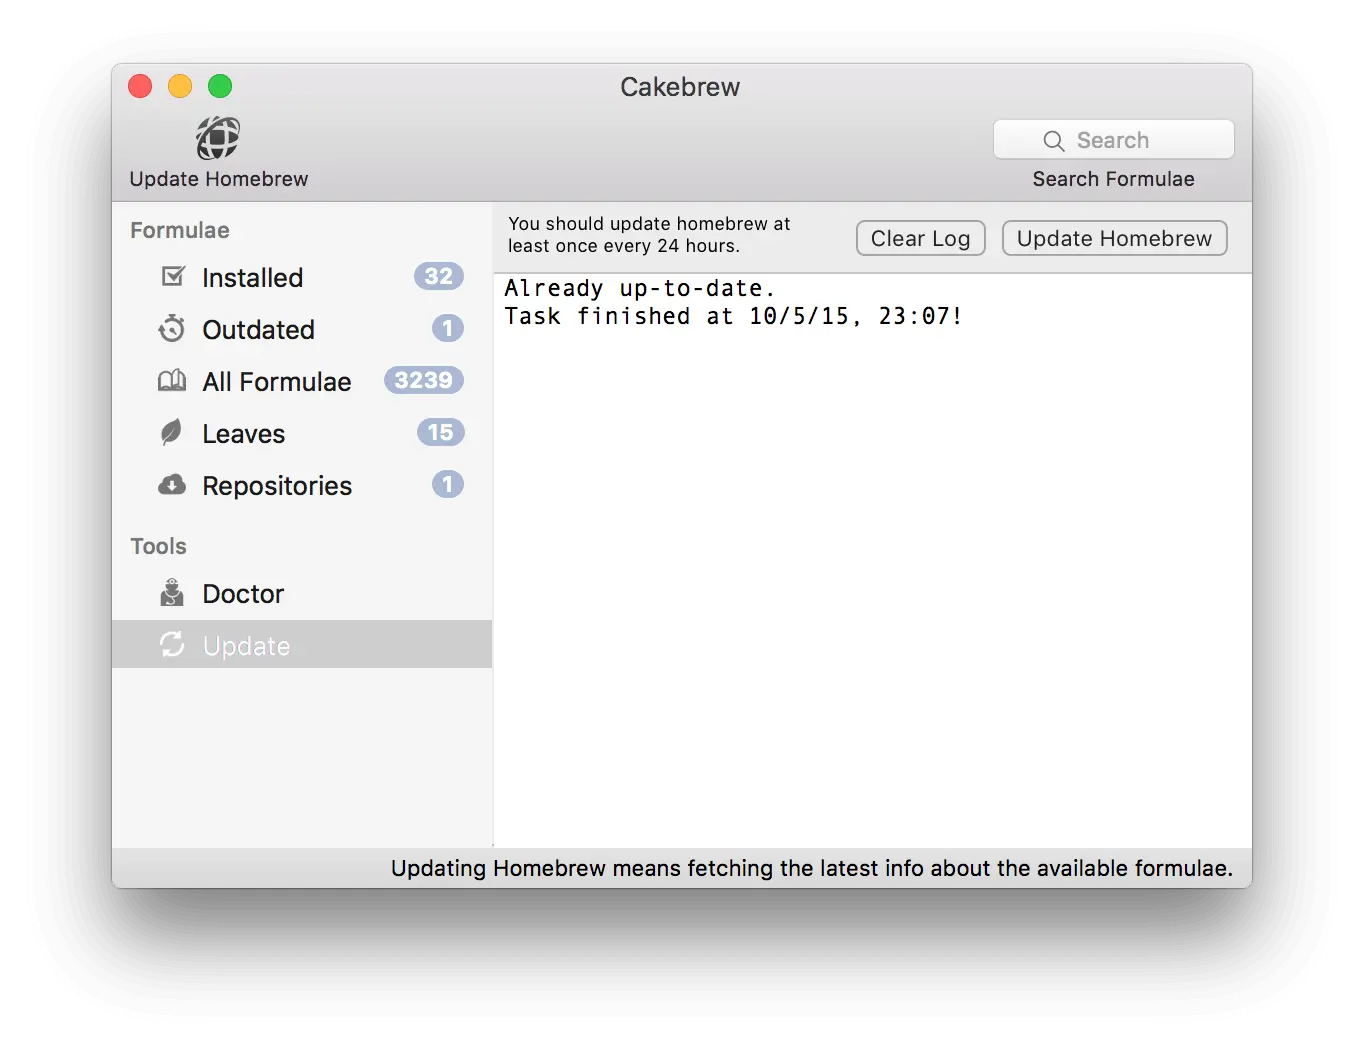Click the Outdated stopwatch icon
Viewport: 1364px width, 1048px height.
(x=172, y=329)
